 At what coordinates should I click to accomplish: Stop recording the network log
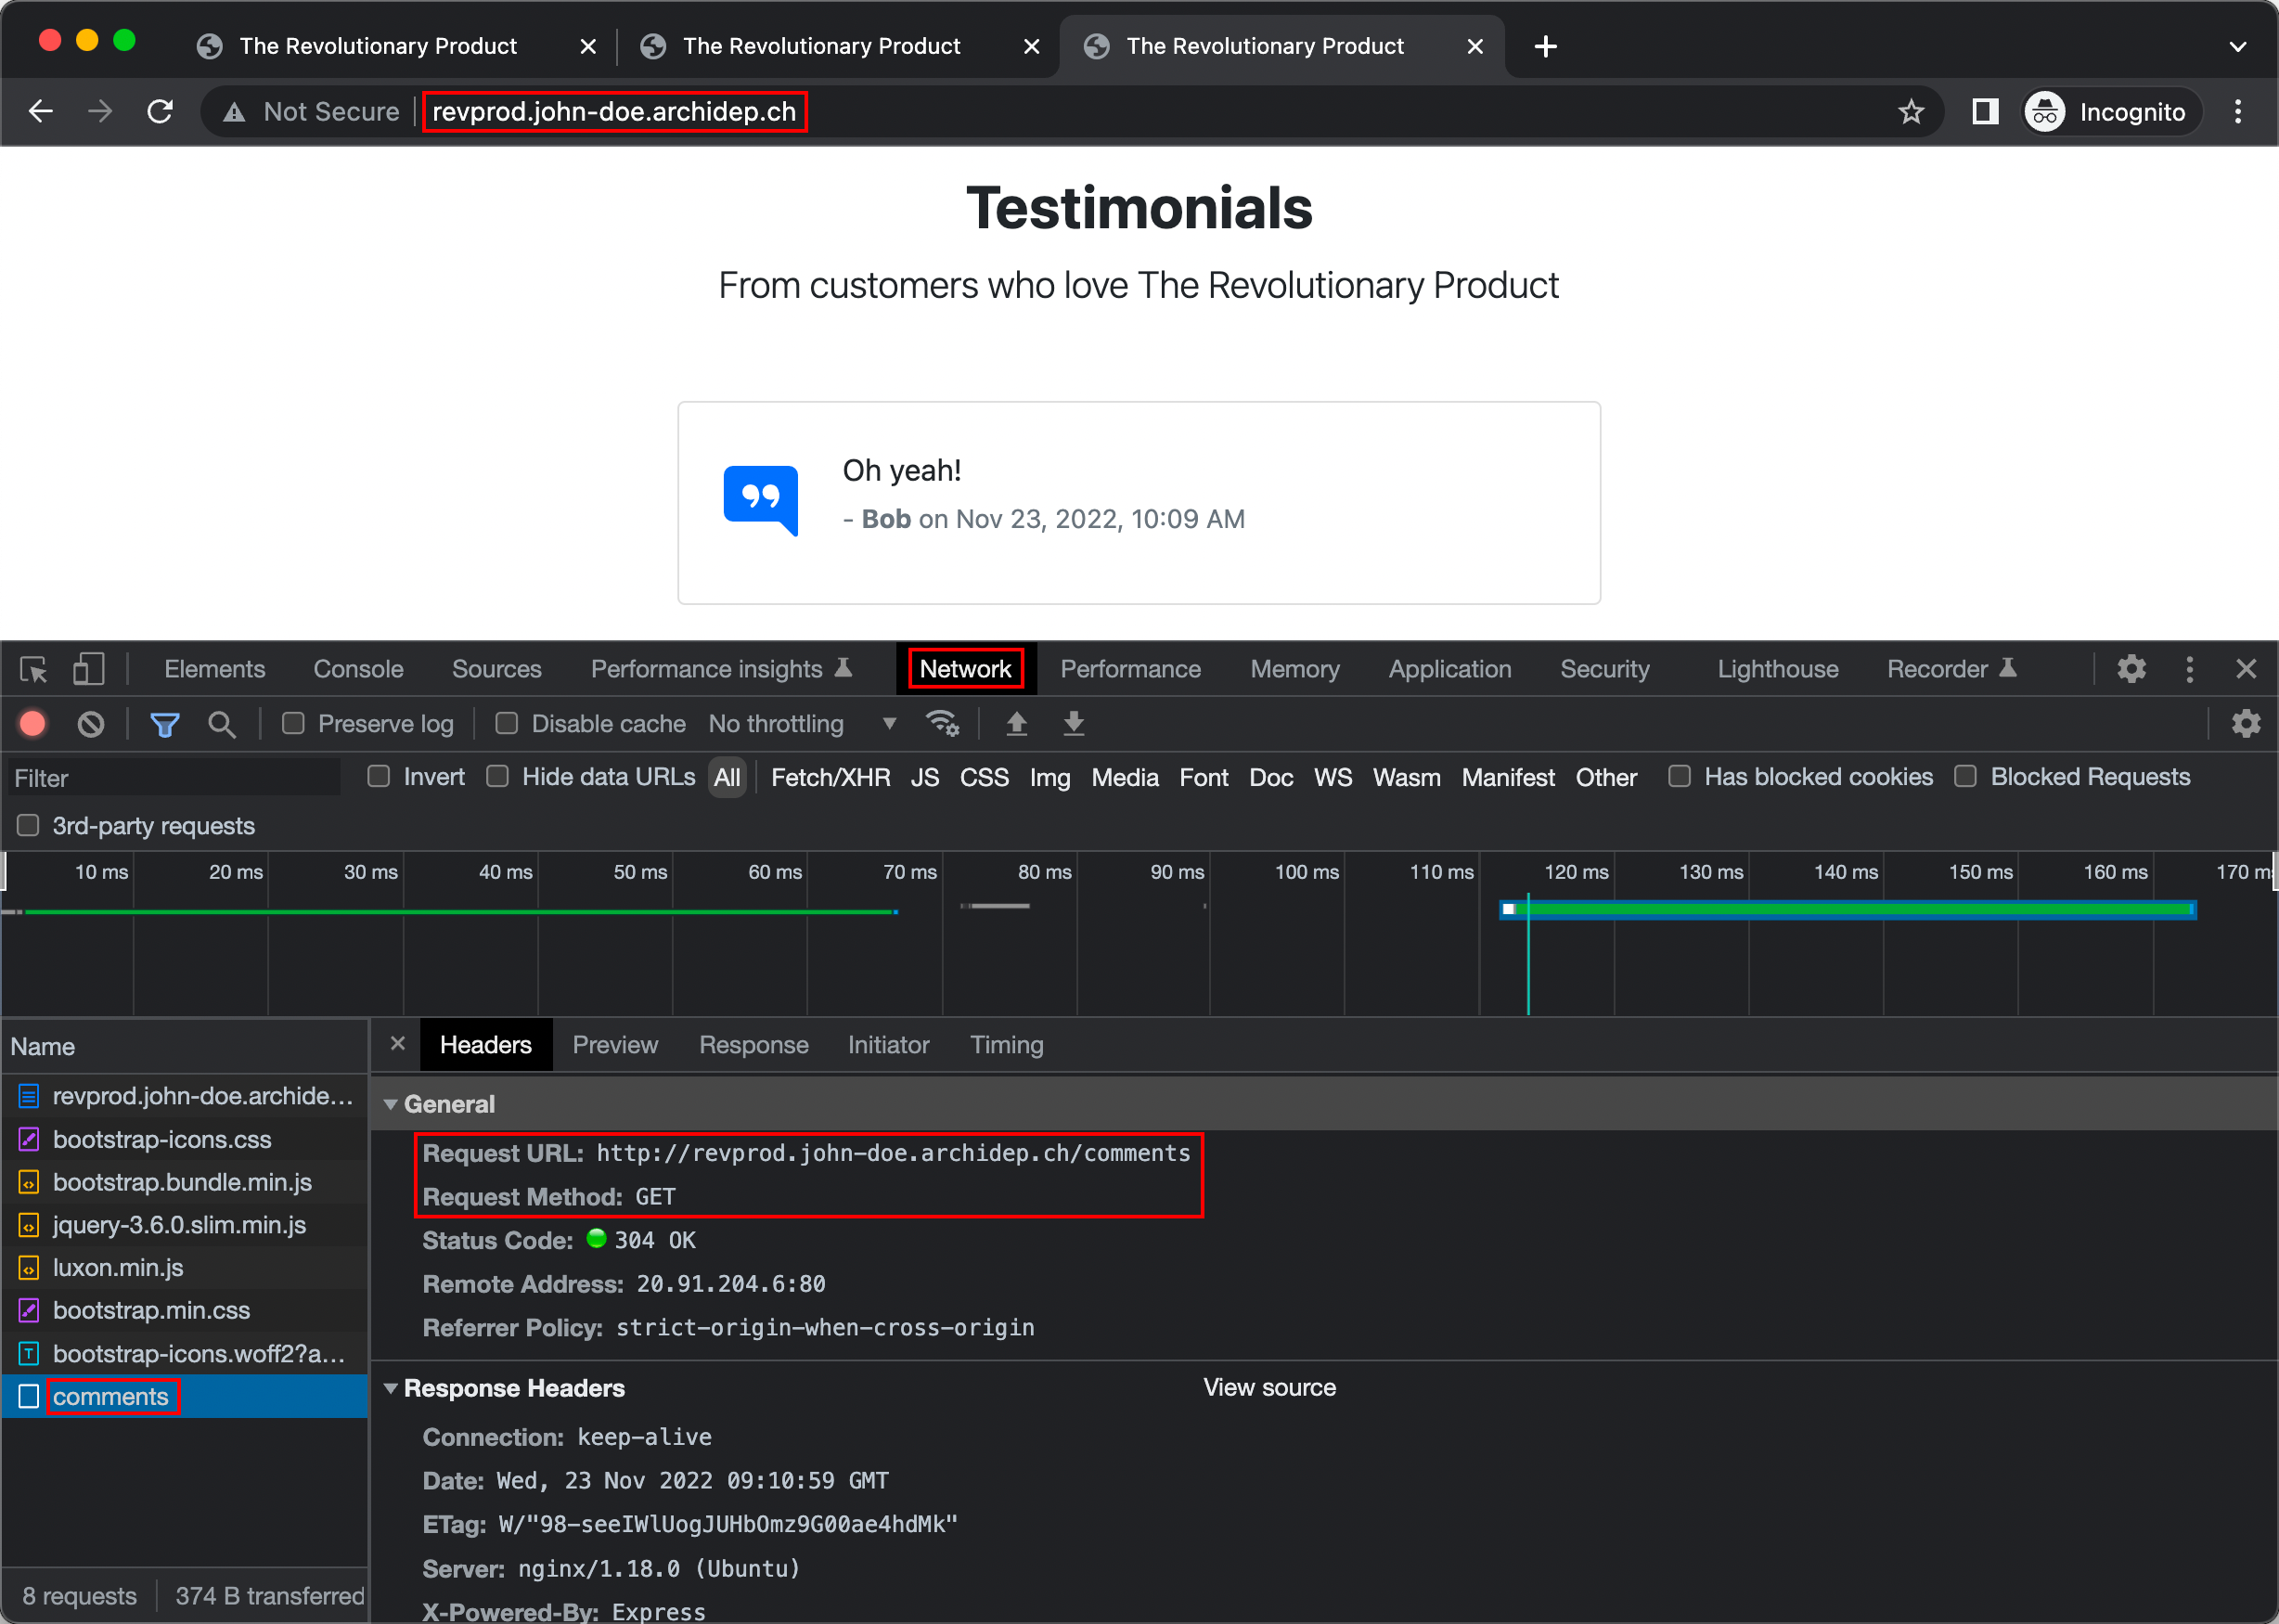point(32,723)
